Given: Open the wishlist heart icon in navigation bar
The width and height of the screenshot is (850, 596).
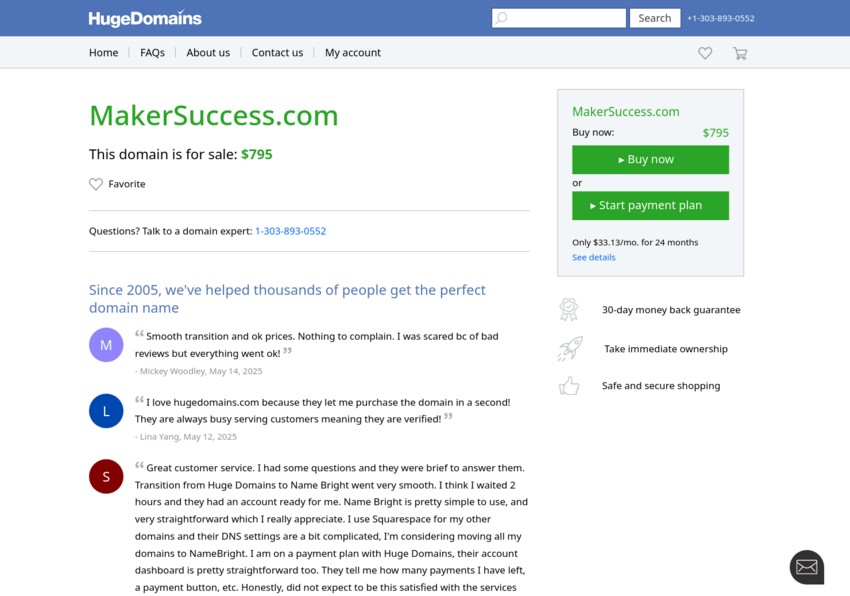Looking at the screenshot, I should [705, 53].
